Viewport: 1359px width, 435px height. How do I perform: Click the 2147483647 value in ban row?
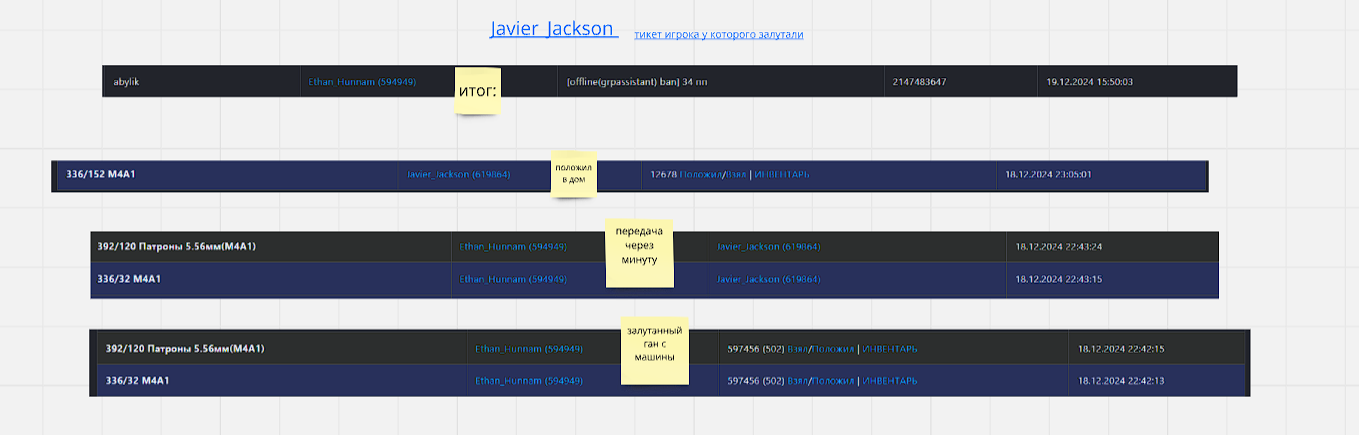click(x=919, y=82)
